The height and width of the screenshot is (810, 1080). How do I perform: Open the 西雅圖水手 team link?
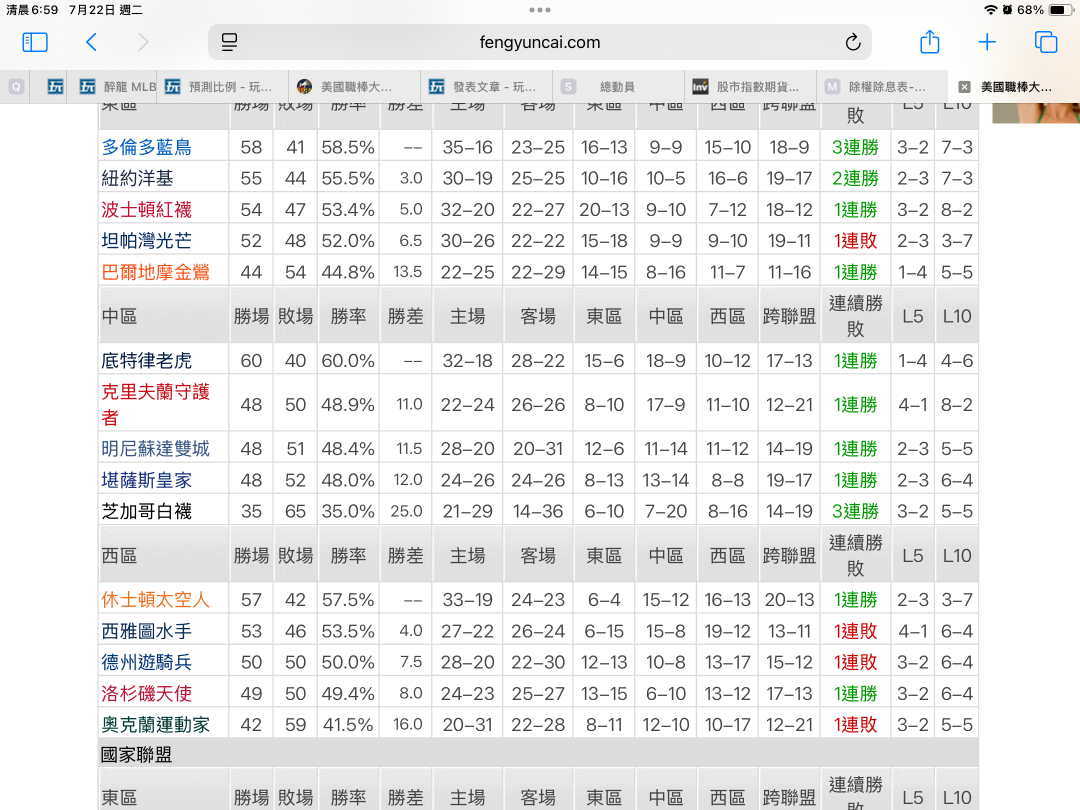coord(147,631)
